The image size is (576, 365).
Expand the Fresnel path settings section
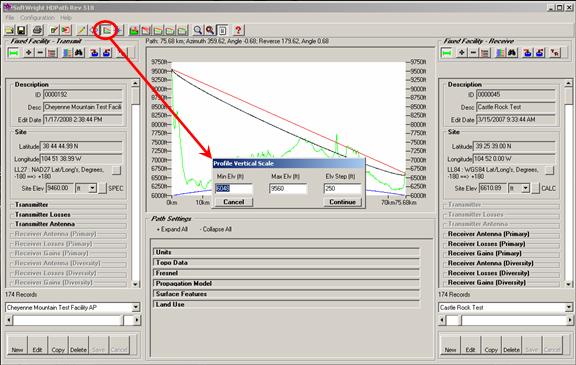[x=286, y=273]
